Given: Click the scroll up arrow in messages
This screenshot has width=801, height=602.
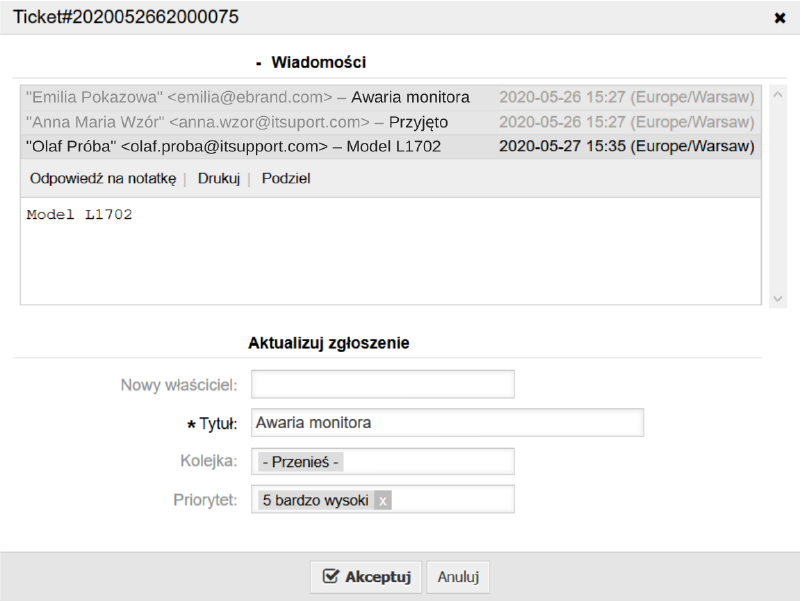Looking at the screenshot, I should coord(778,95).
